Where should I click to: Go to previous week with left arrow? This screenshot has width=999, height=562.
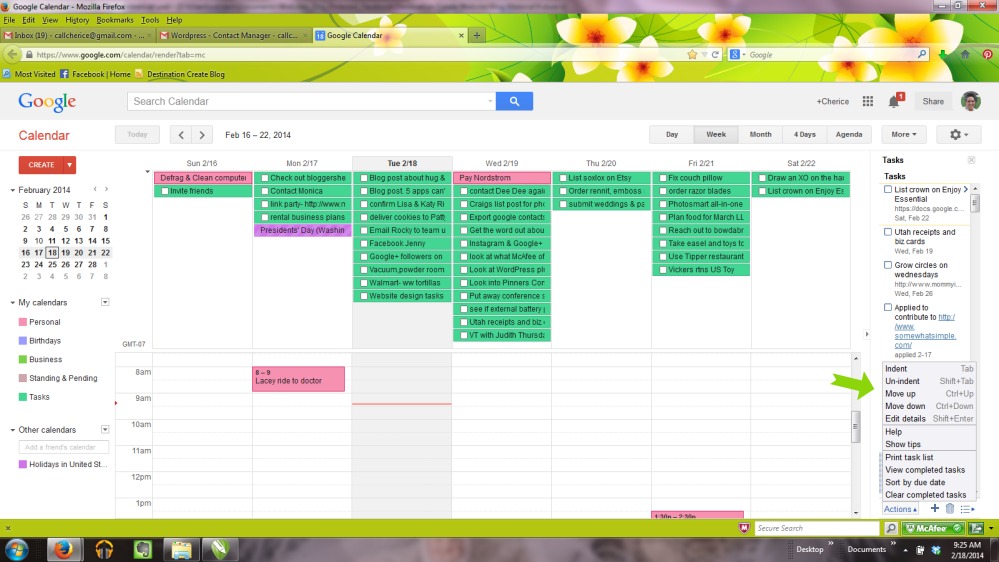click(x=181, y=135)
